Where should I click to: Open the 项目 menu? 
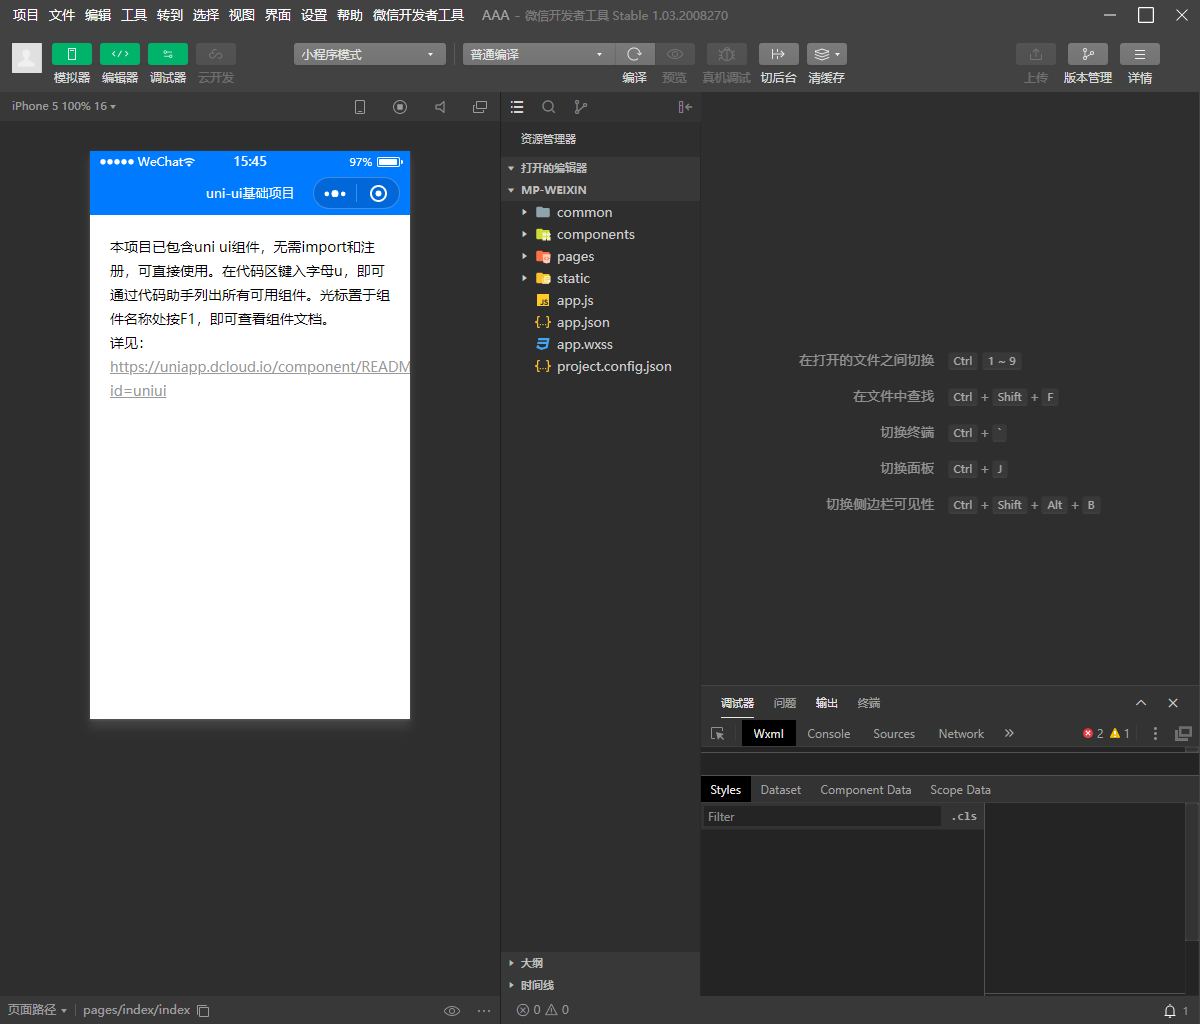(x=26, y=15)
